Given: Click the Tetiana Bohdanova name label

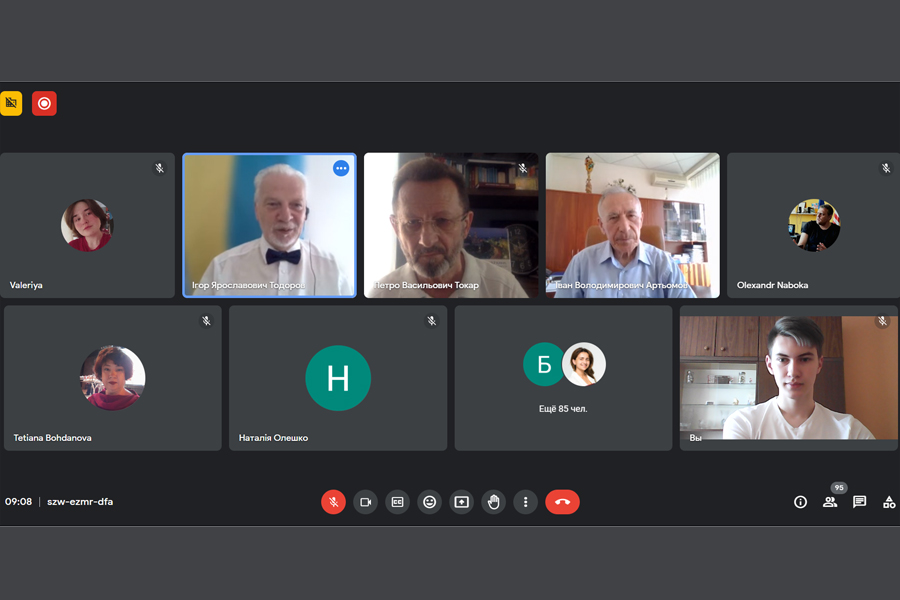Looking at the screenshot, I should (x=52, y=438).
